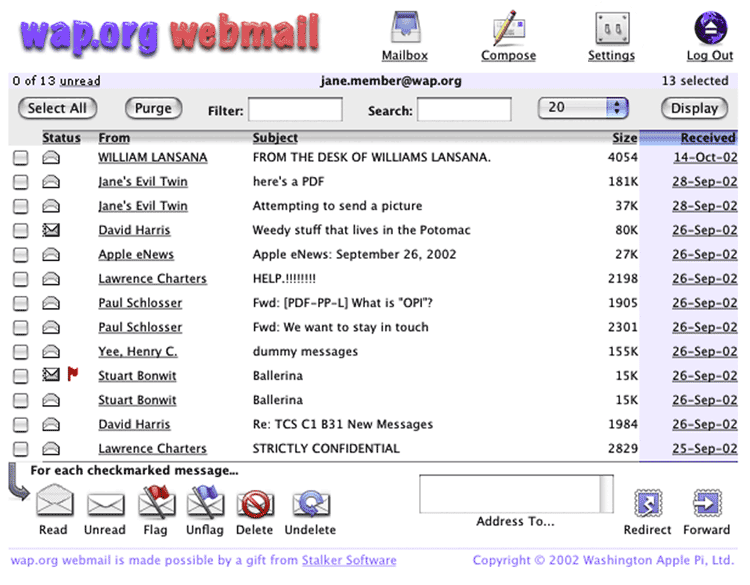
Task: Click the Address To scrollbar
Action: pyautogui.click(x=607, y=494)
